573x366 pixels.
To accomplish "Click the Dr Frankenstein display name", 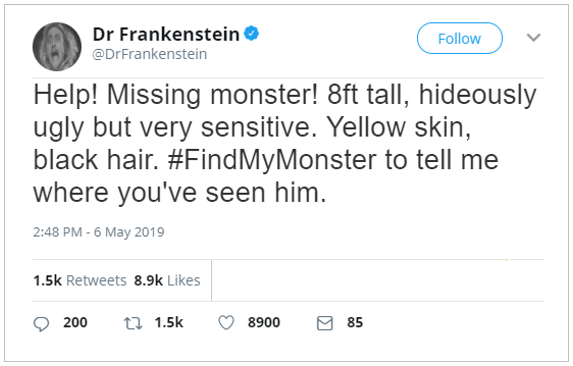I will pyautogui.click(x=166, y=34).
